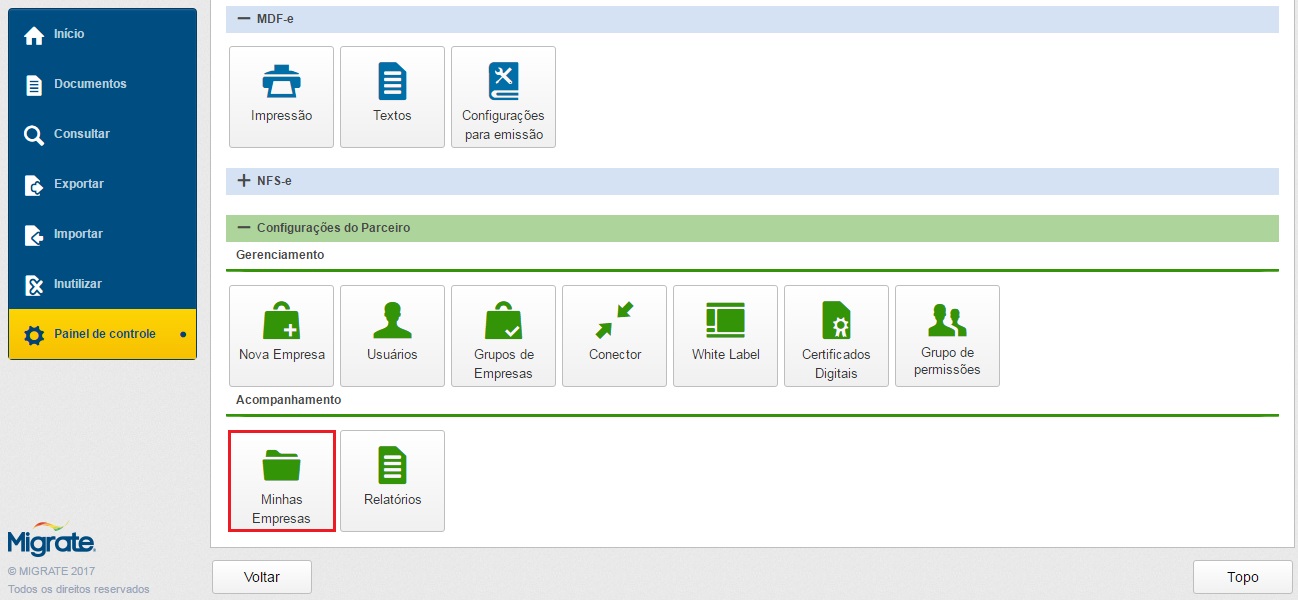Open the Usuários tile
The height and width of the screenshot is (600, 1298).
pos(392,336)
